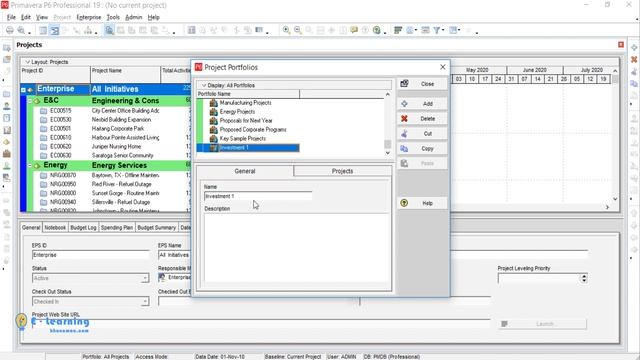
Task: Collapse the Energy group node
Action: coord(30,165)
